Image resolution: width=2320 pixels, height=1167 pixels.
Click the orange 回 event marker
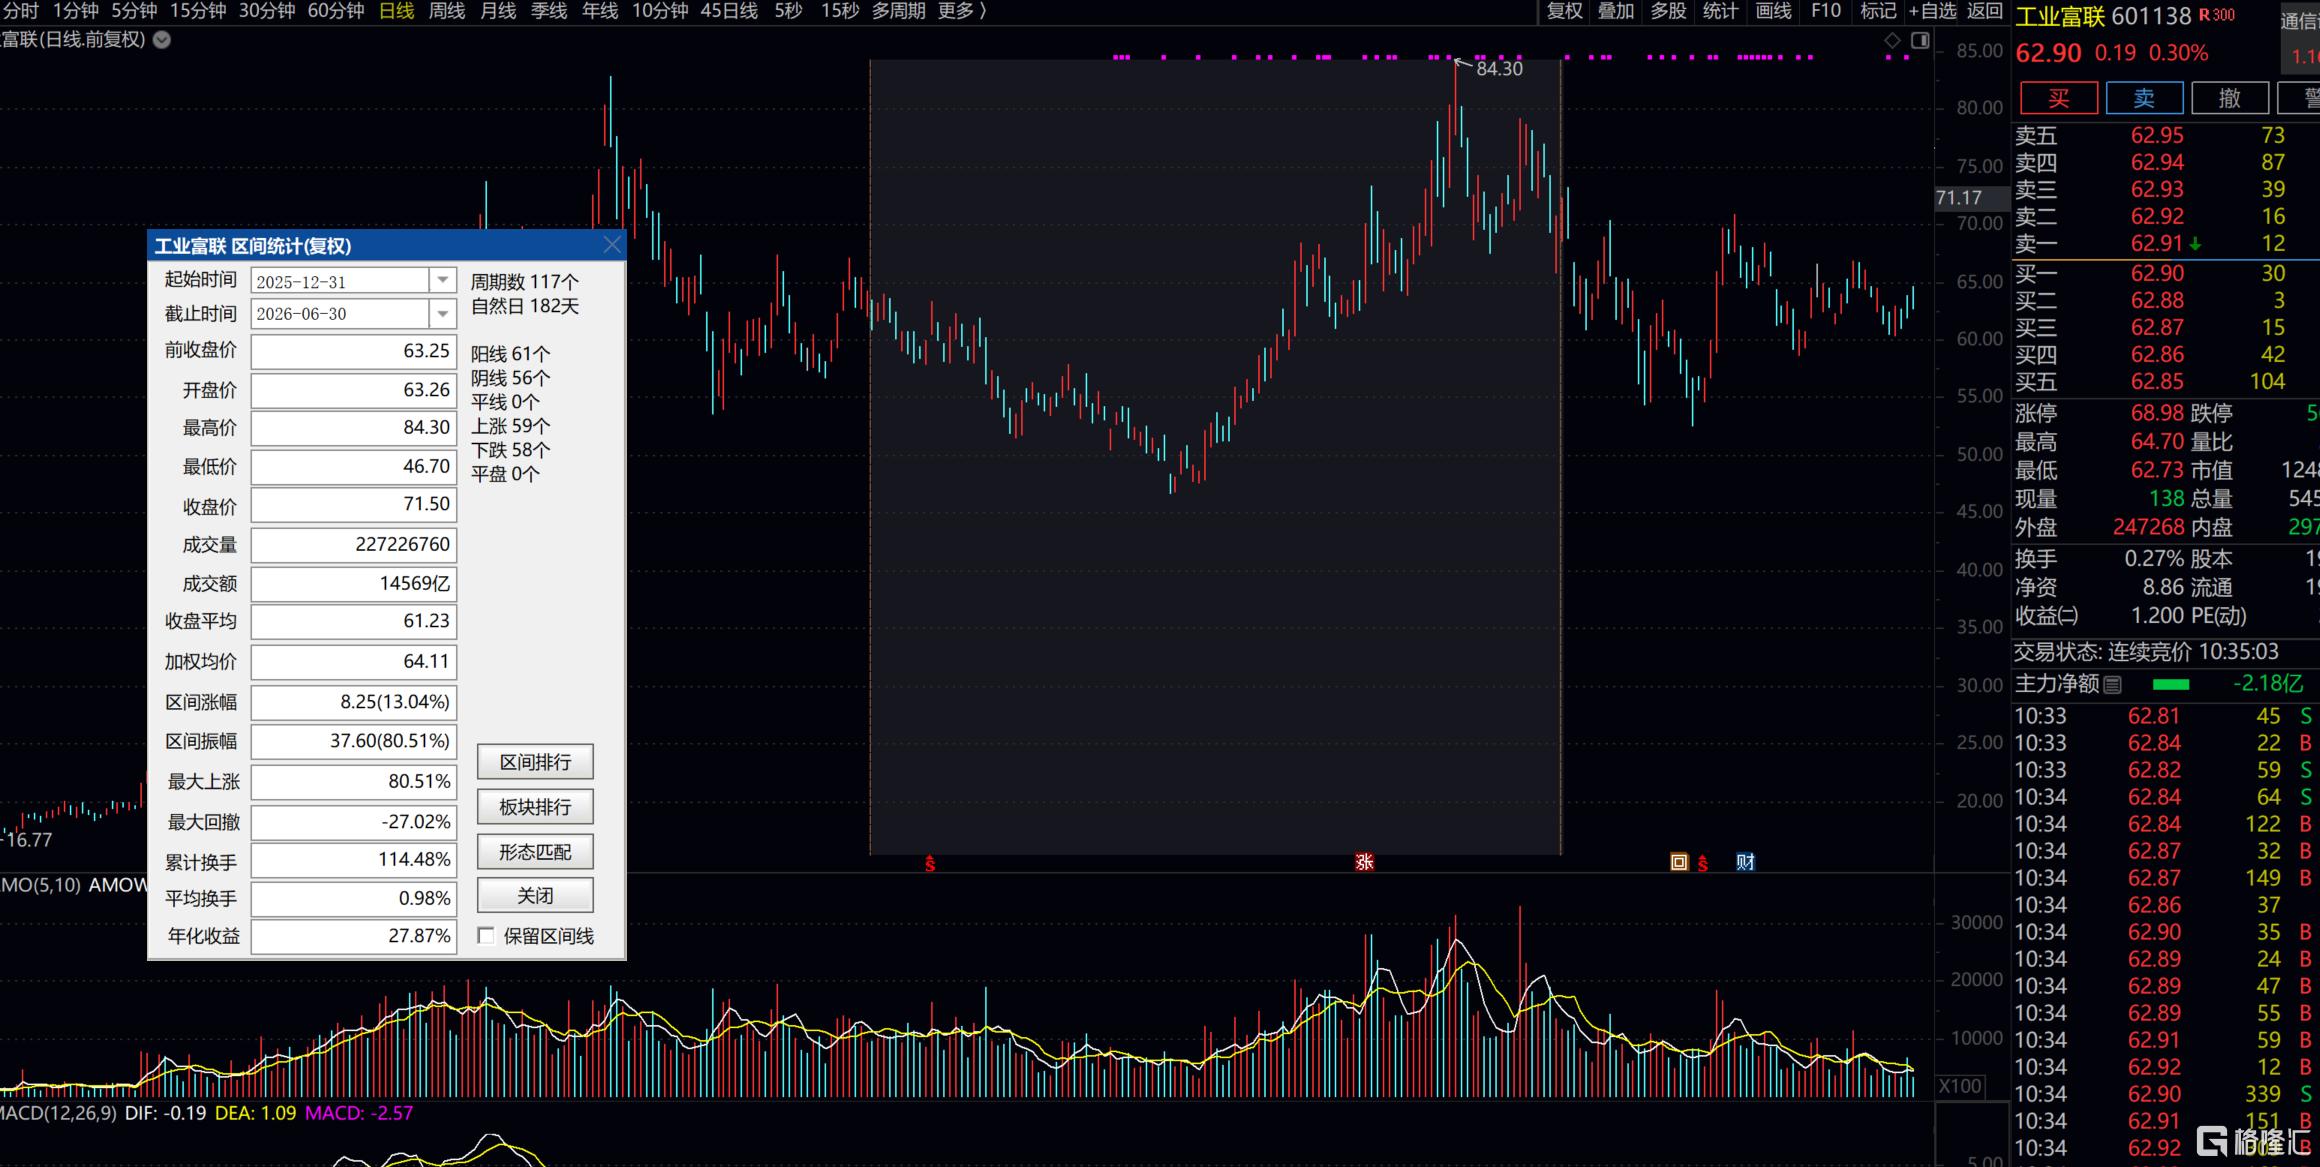(1679, 862)
